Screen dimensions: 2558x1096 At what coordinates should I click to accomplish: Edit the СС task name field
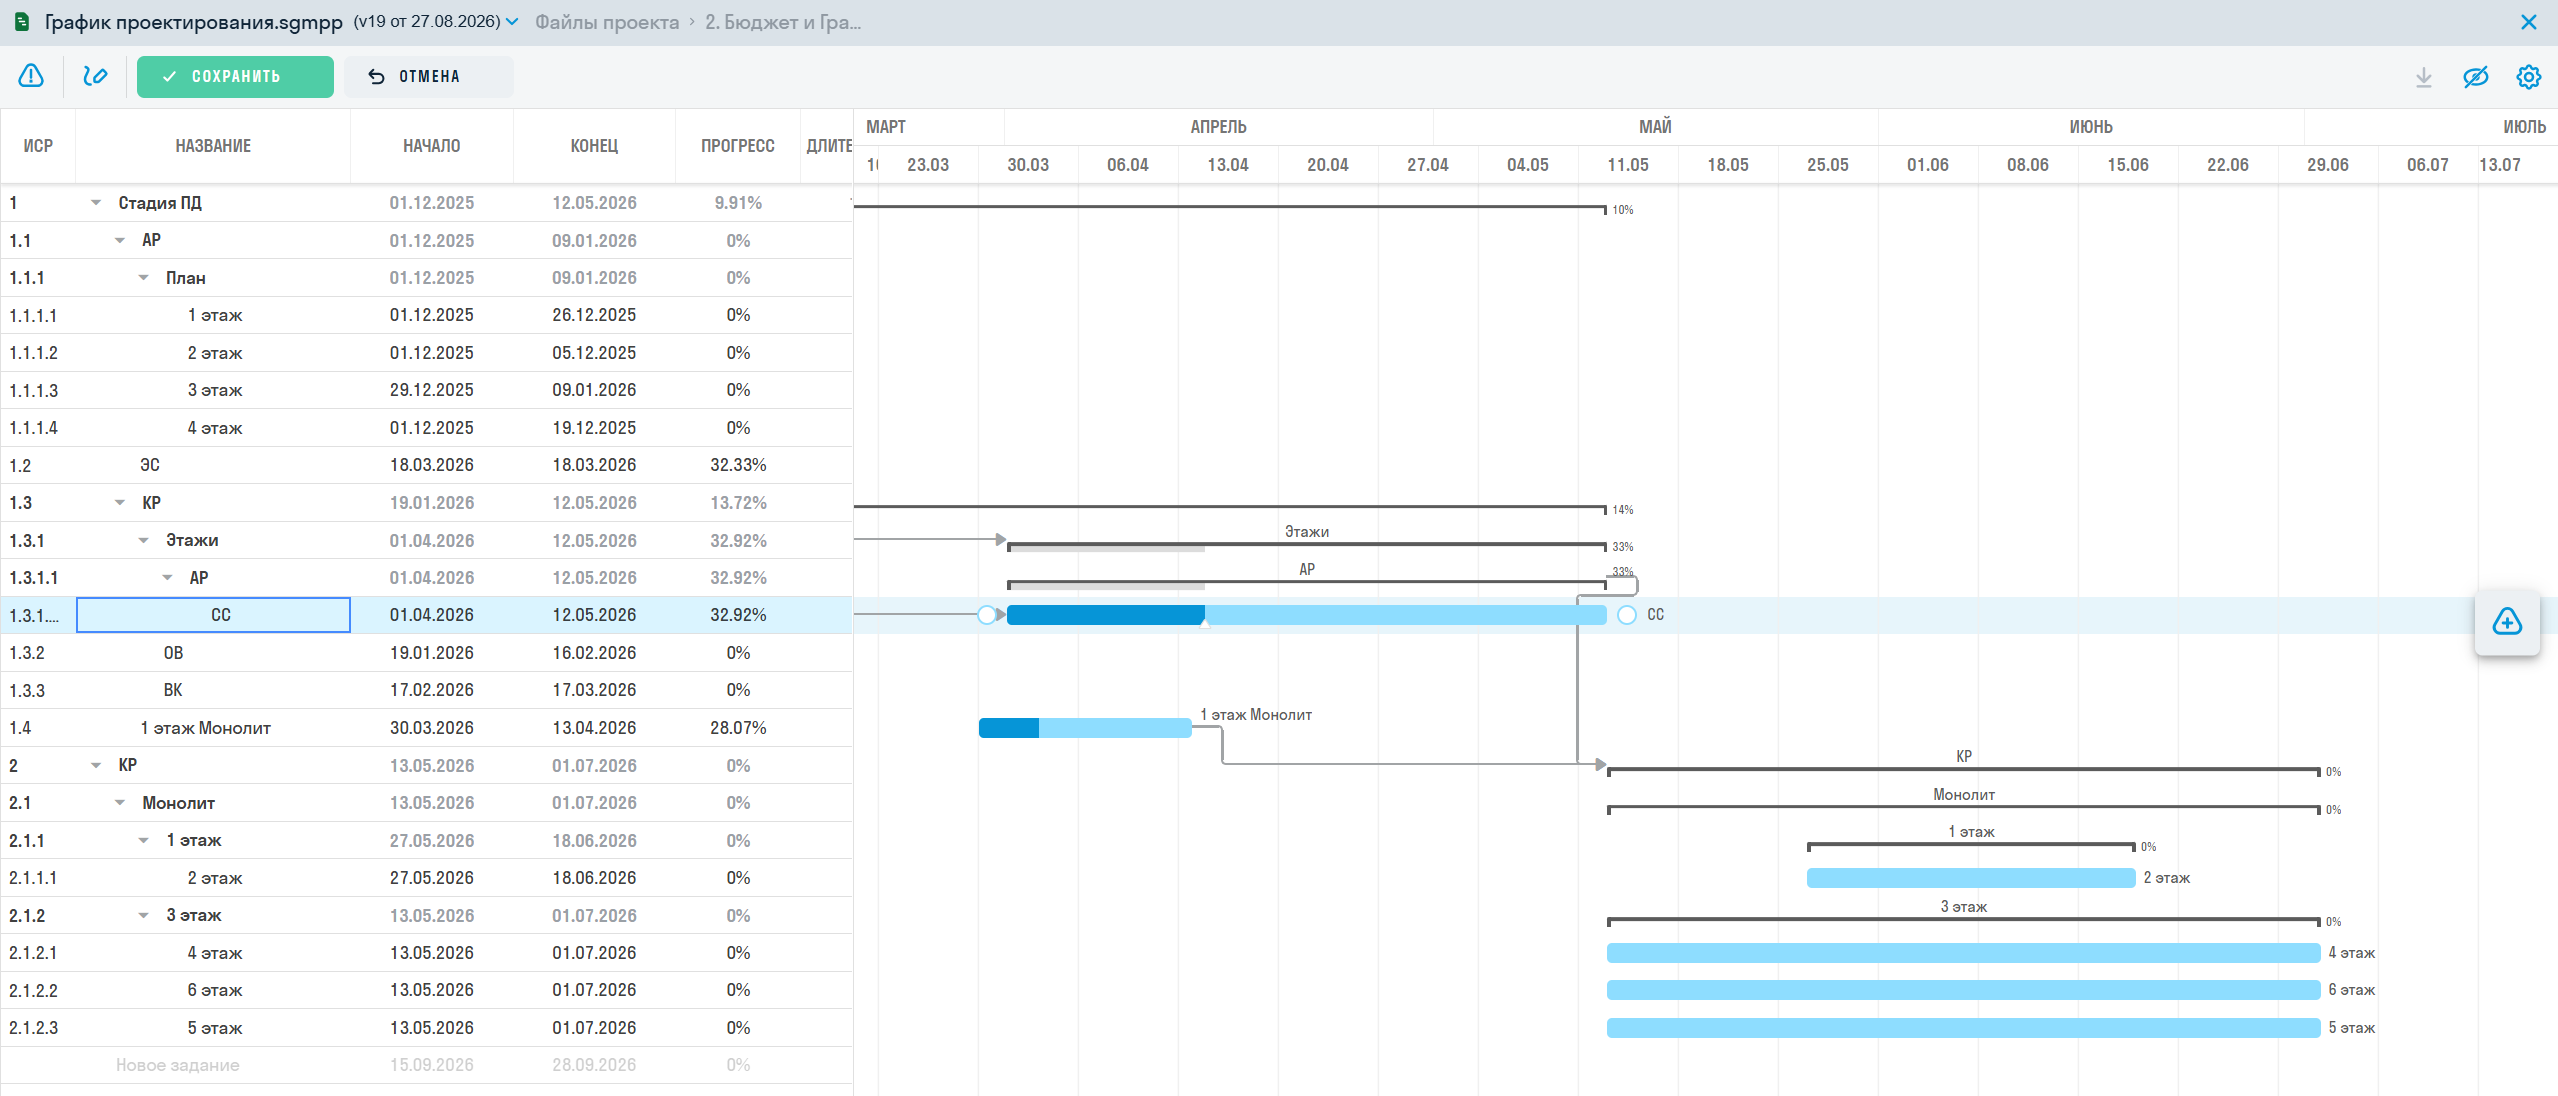click(213, 615)
